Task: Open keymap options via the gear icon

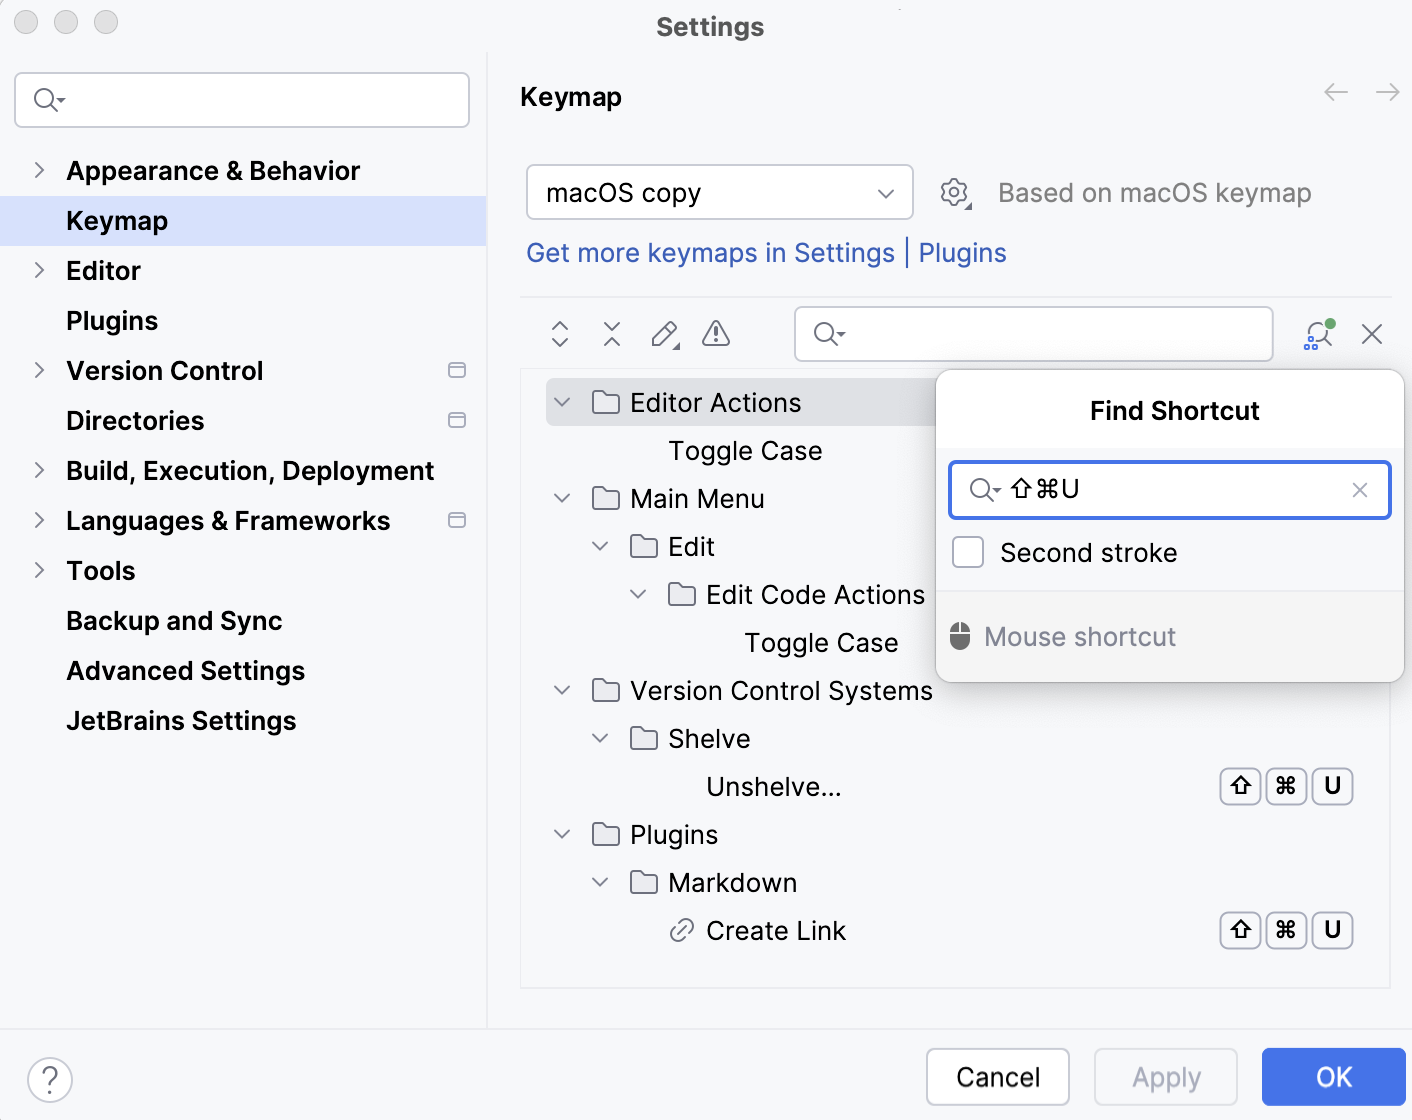Action: coord(954,192)
